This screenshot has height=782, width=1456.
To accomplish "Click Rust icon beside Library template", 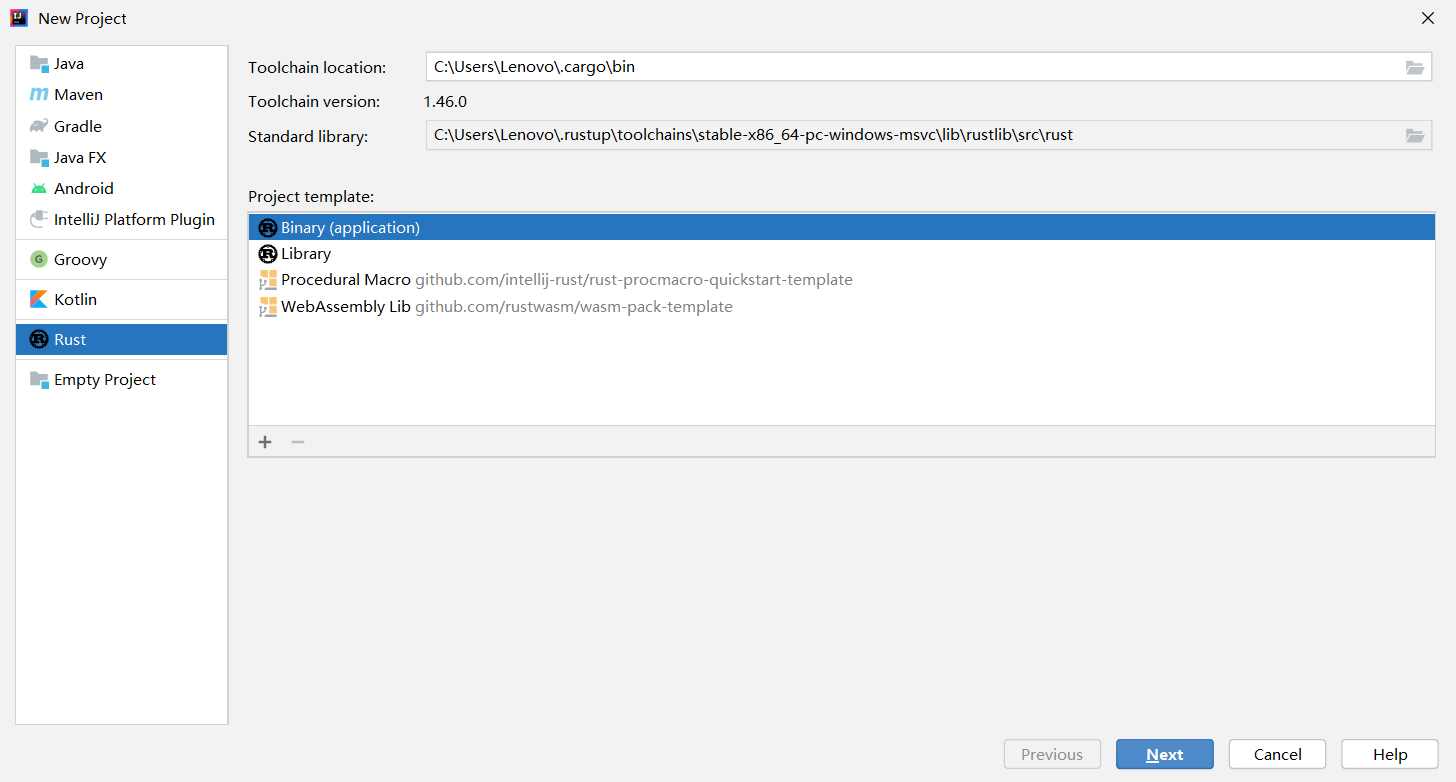I will 267,254.
